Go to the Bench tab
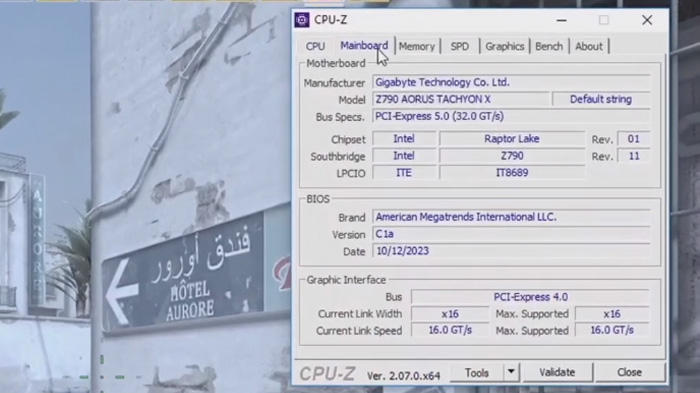 pos(549,46)
